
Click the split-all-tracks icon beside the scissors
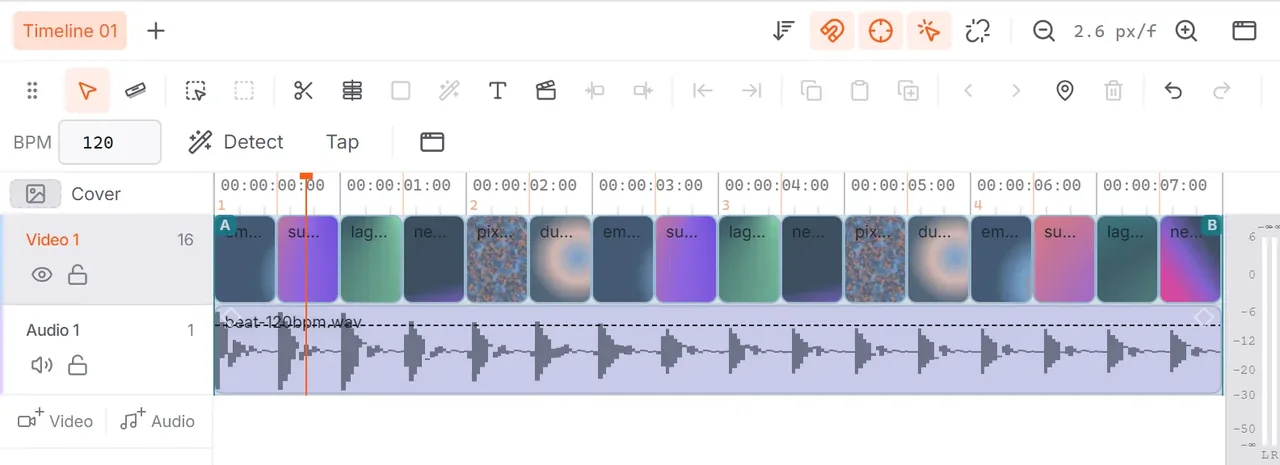point(352,91)
